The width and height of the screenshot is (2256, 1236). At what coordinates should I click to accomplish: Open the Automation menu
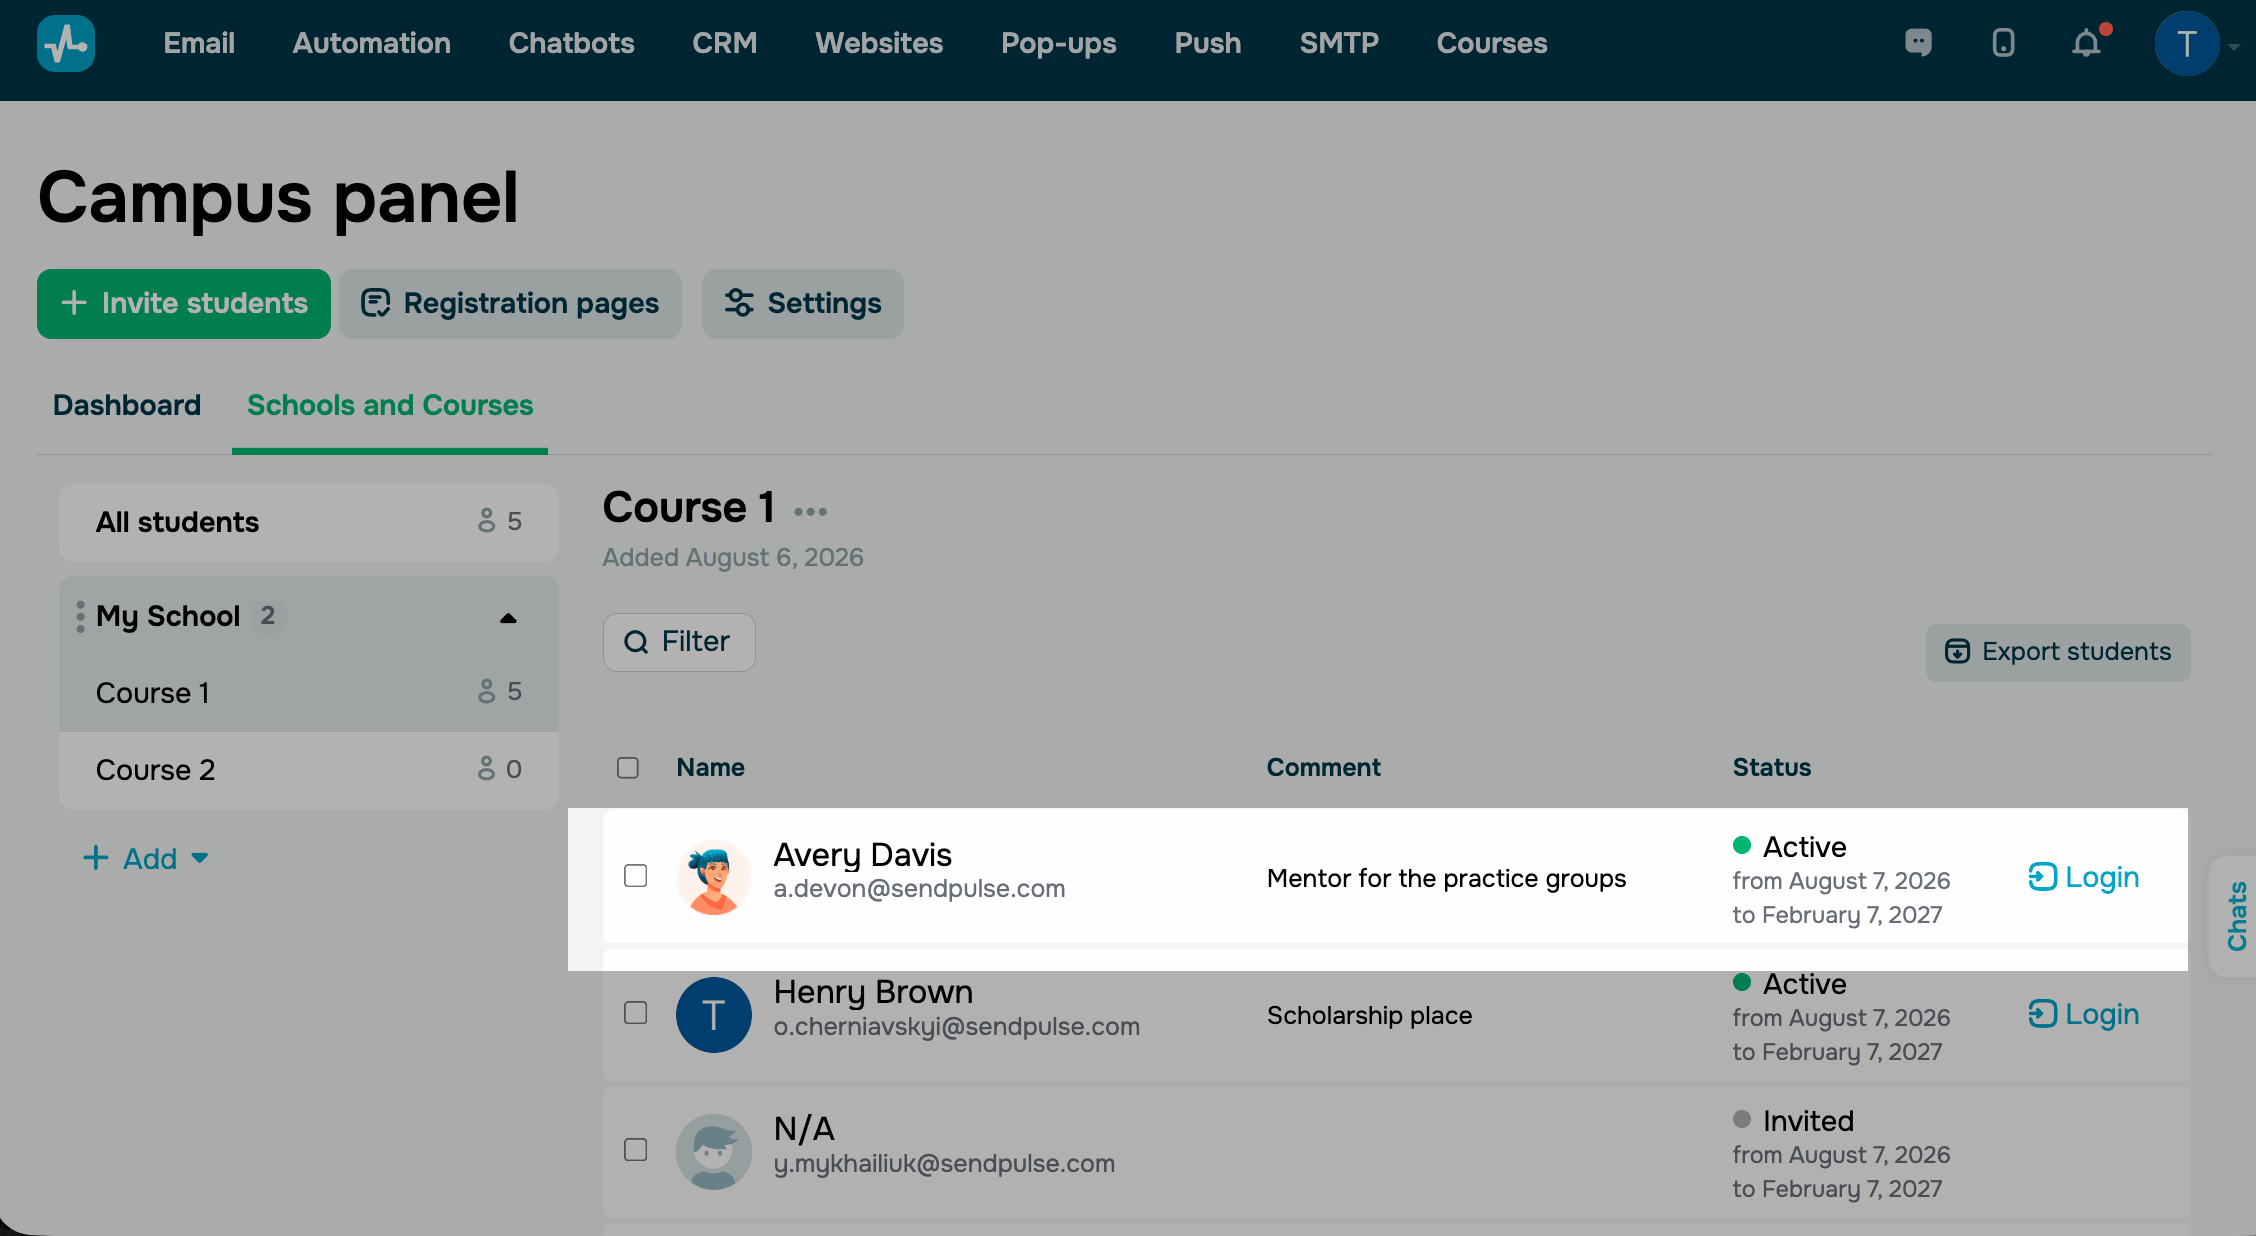pos(372,43)
